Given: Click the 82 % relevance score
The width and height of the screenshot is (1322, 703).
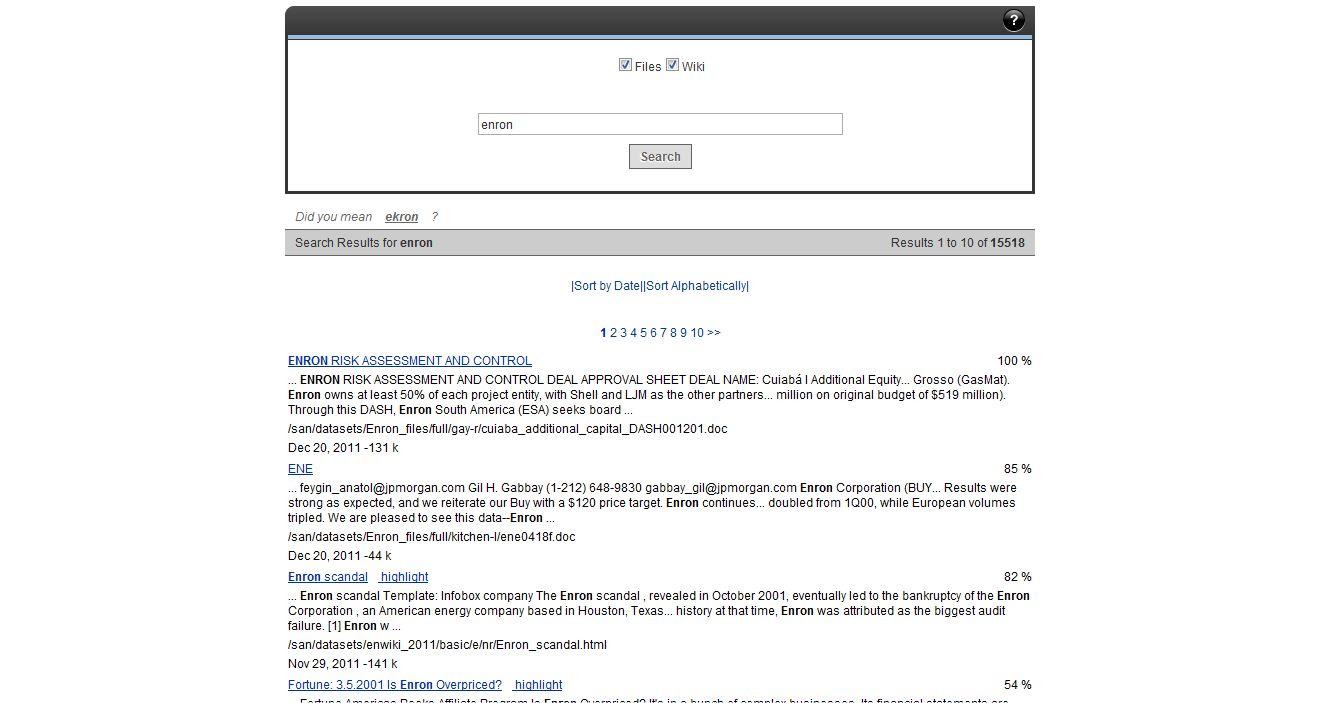Looking at the screenshot, I should pyautogui.click(x=1018, y=577).
